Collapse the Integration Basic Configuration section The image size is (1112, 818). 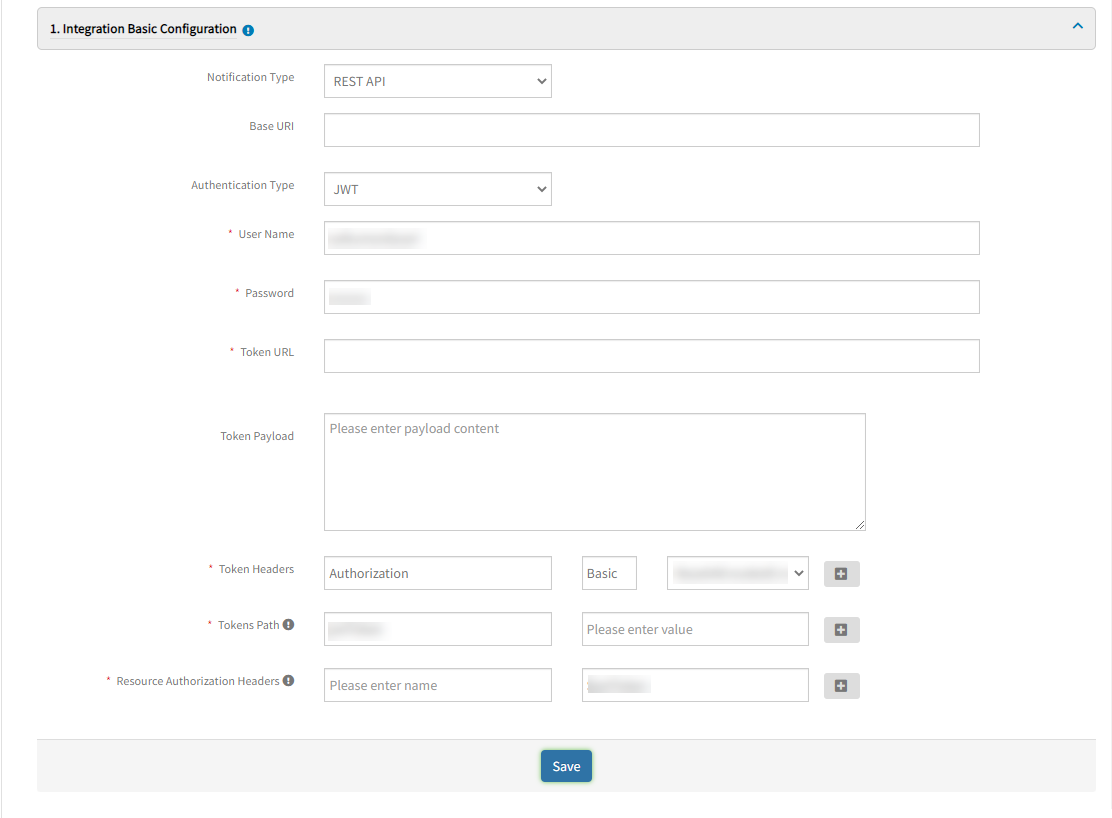[x=1077, y=26]
